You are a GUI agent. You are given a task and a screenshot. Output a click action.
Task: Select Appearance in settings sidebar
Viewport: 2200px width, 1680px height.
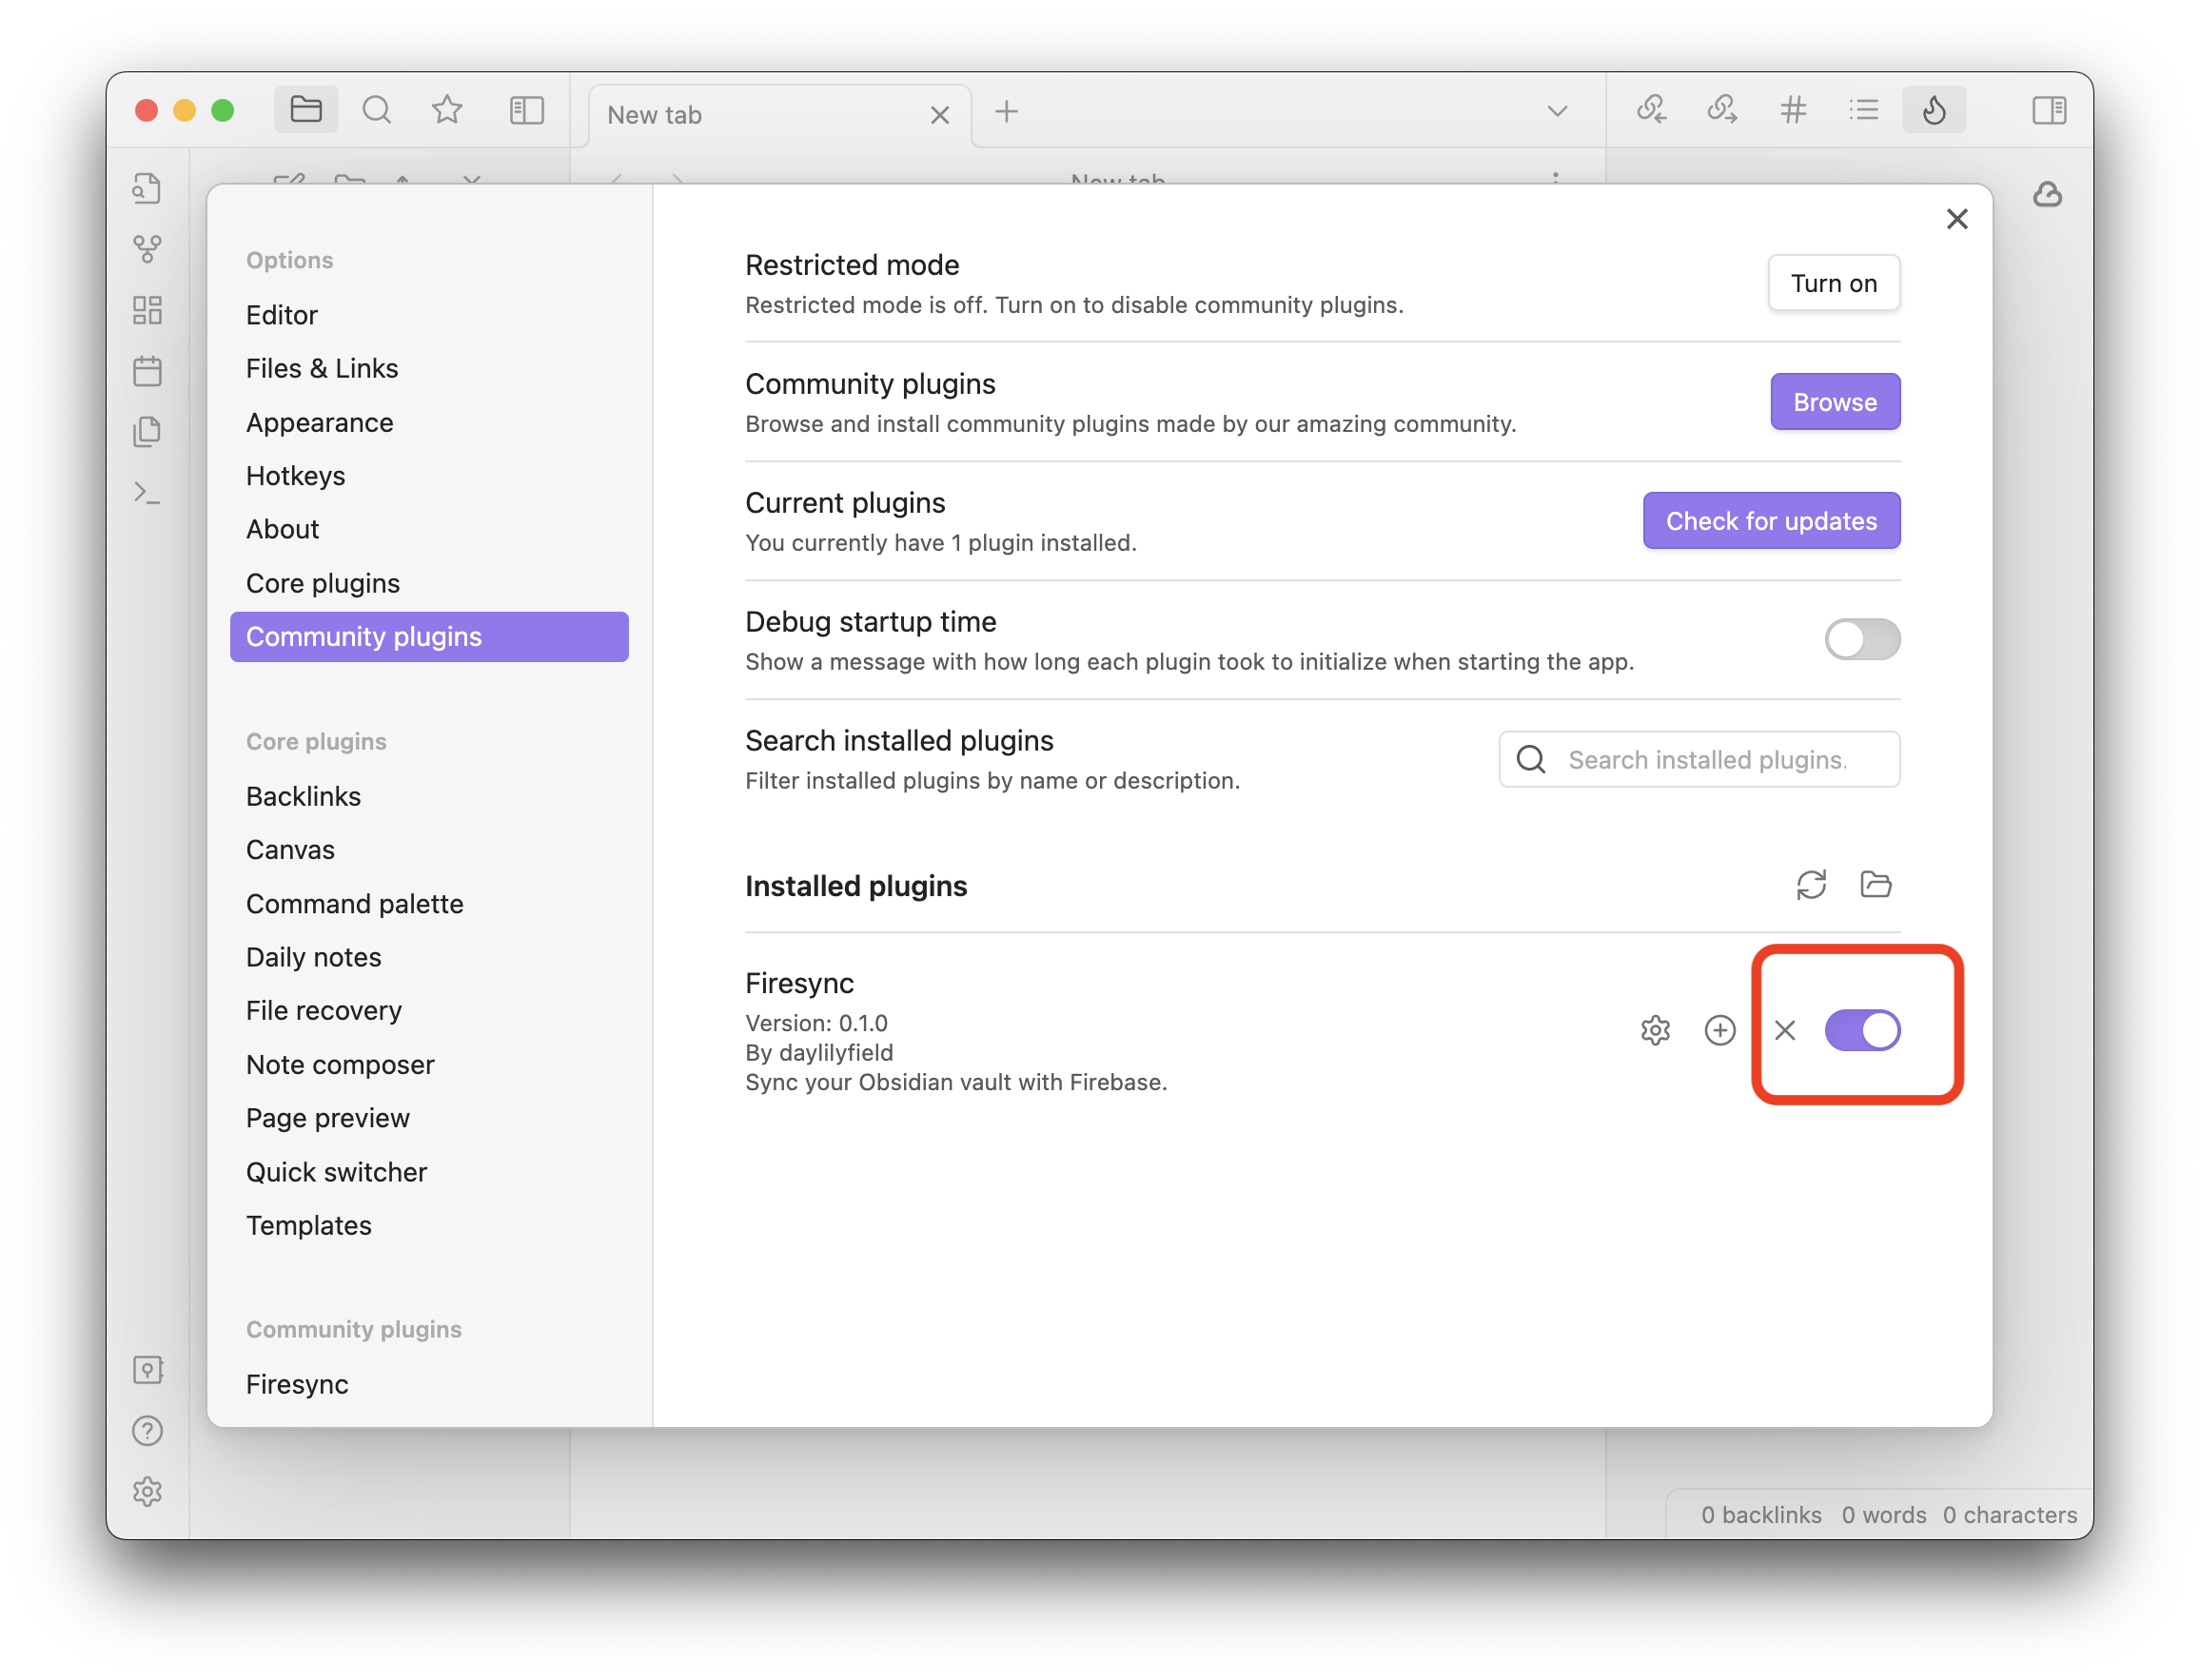coord(320,422)
